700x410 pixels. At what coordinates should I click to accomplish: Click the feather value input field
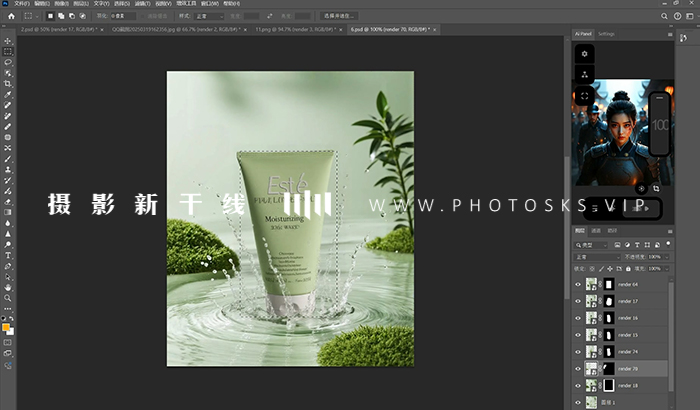click(123, 16)
